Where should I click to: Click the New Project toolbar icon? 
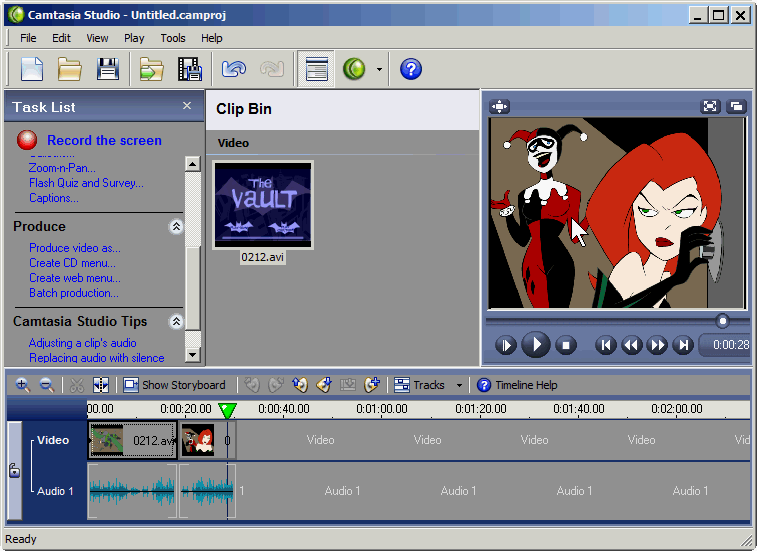[32, 69]
